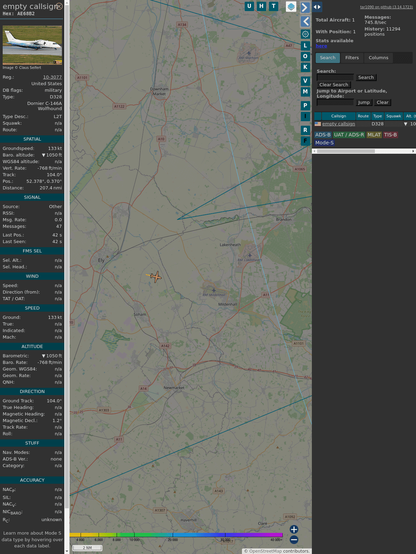Click the SPEED section header
Image resolution: width=416 pixels, height=554 pixels.
pos(32,308)
